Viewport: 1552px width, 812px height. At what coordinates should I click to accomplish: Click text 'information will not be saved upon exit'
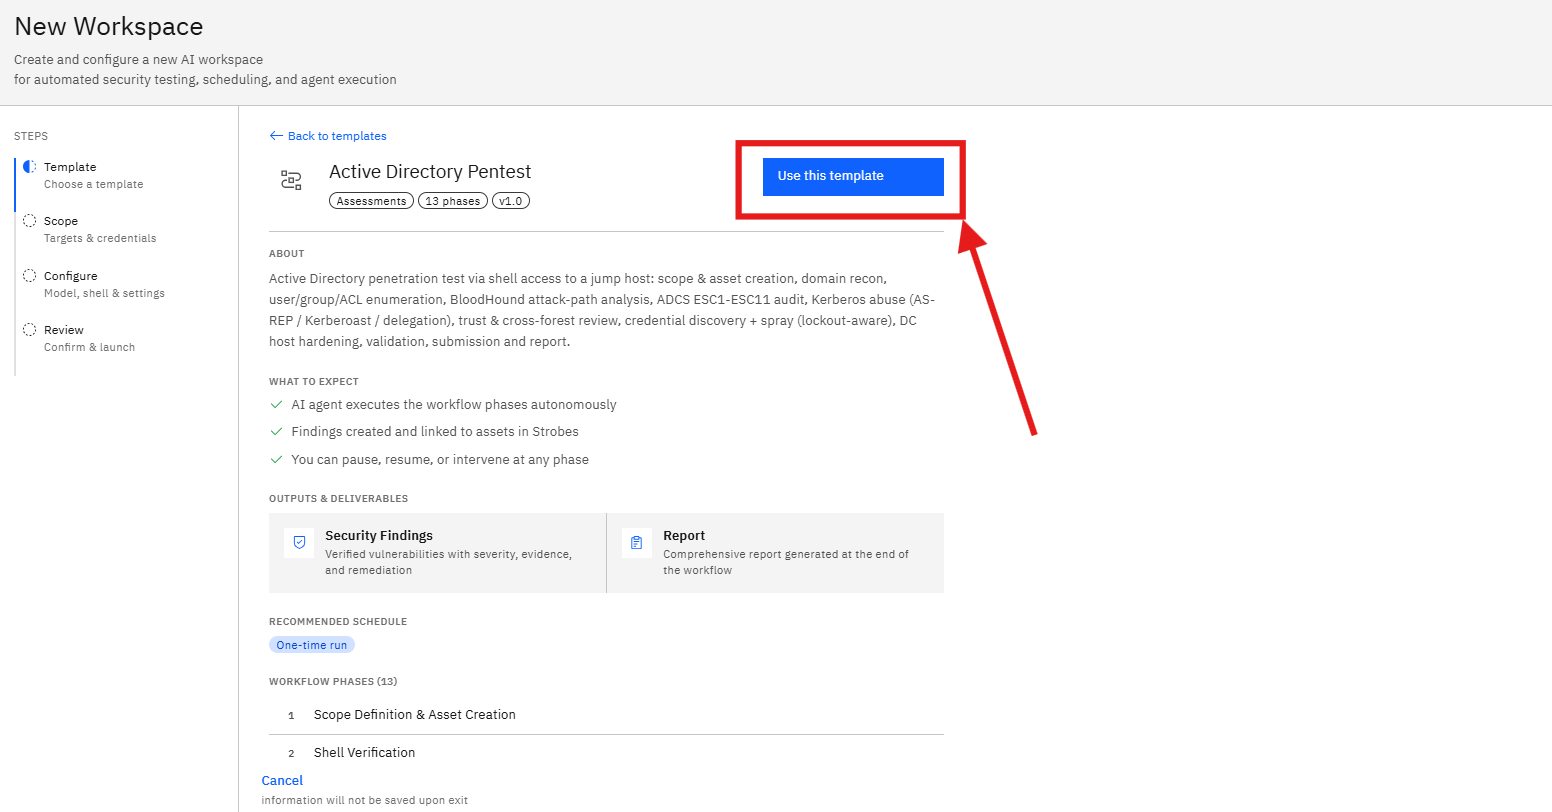pos(364,800)
